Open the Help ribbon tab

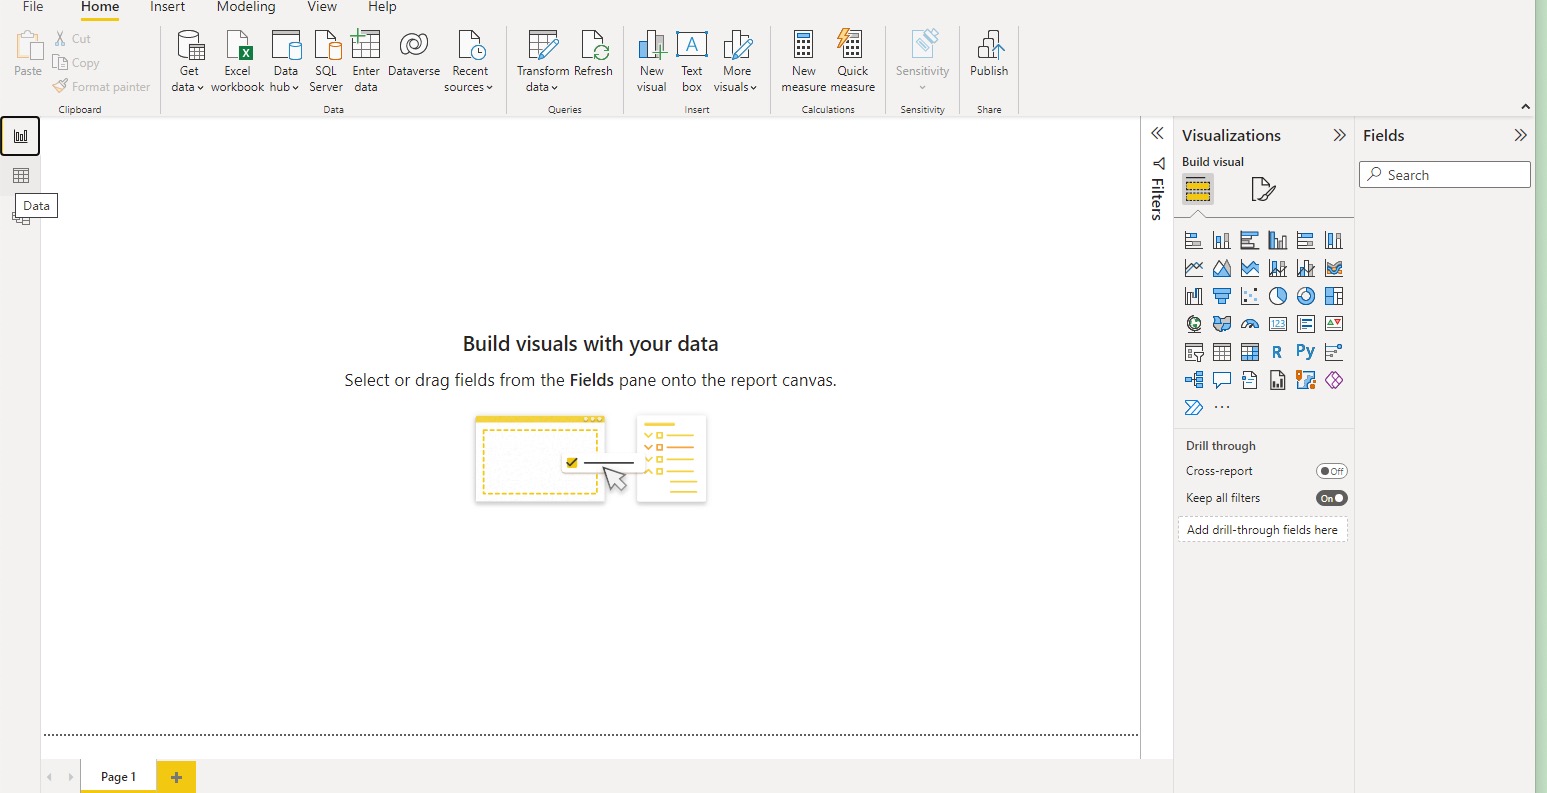point(382,7)
